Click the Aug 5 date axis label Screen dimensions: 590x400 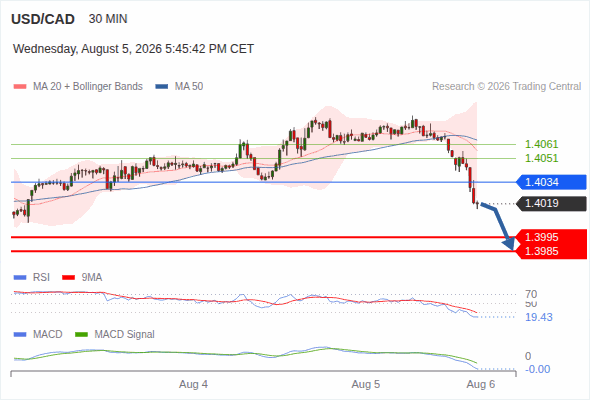(x=366, y=385)
